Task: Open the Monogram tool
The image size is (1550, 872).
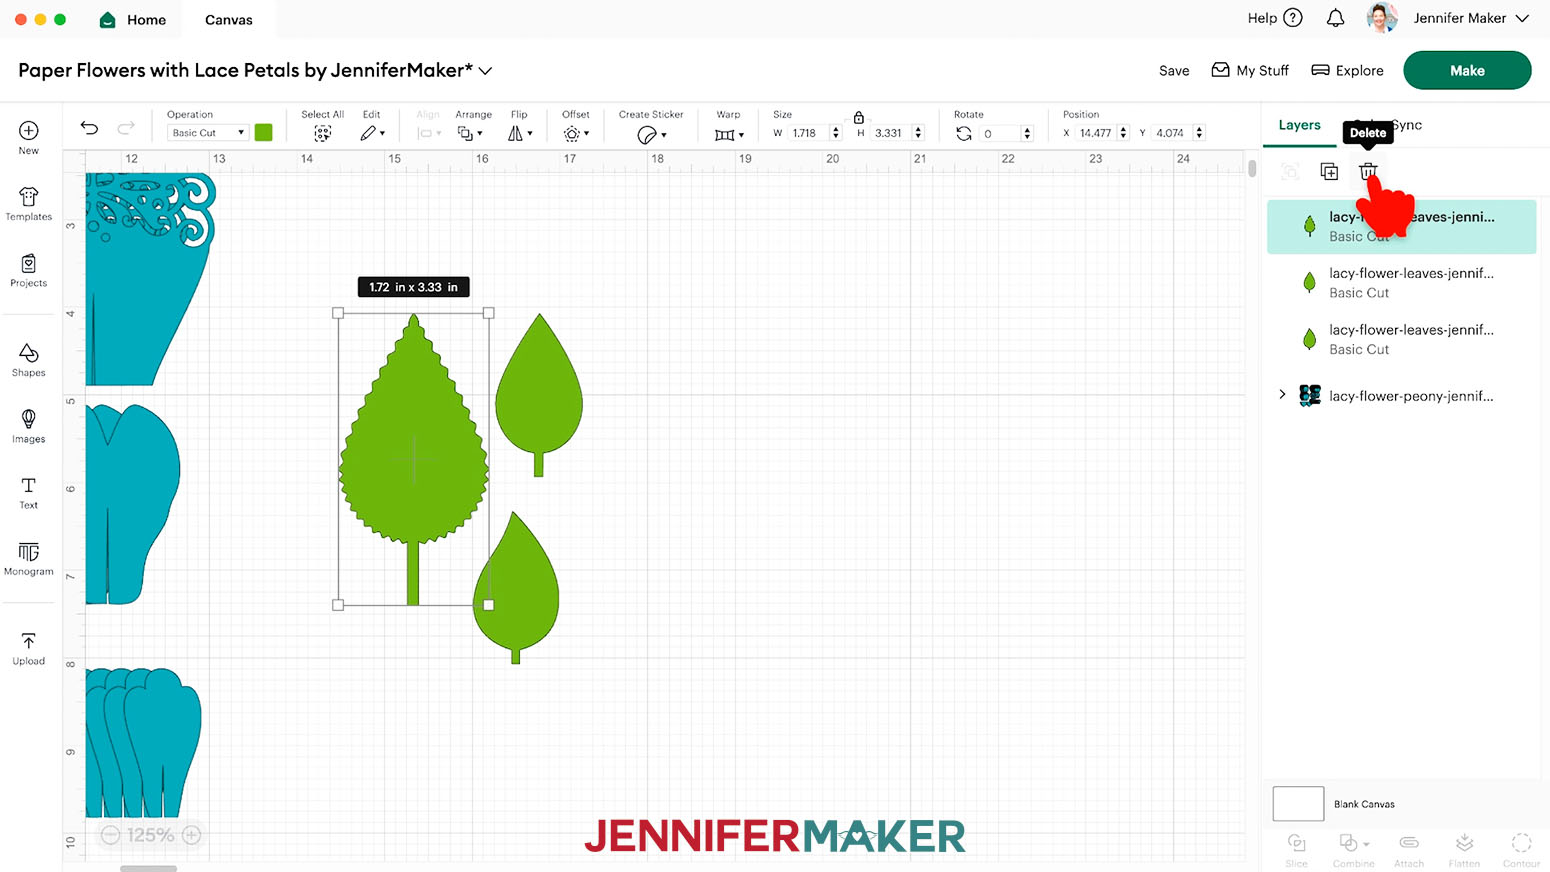Action: click(28, 559)
